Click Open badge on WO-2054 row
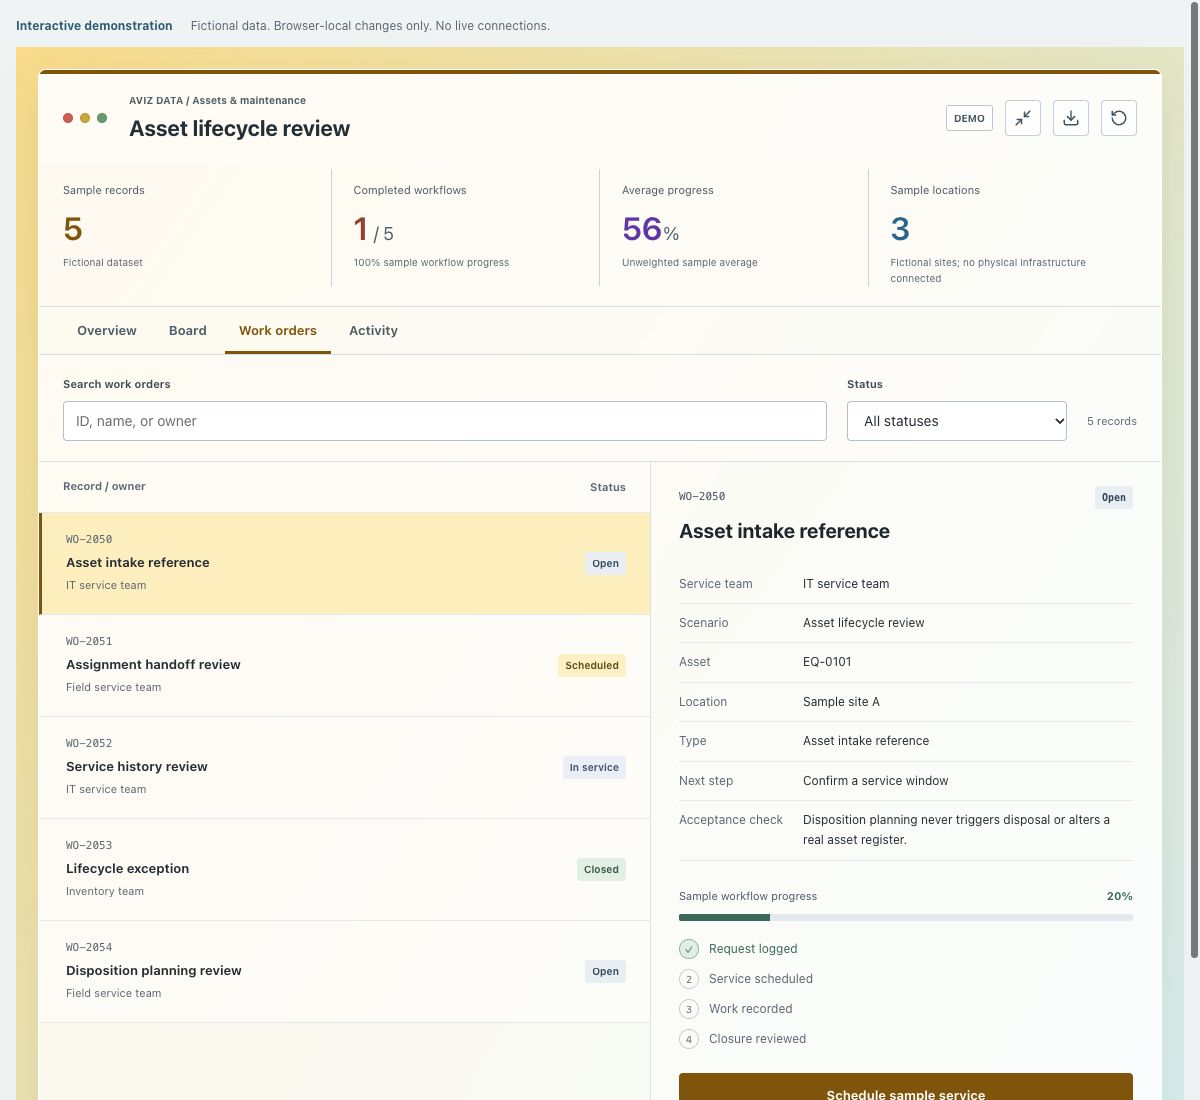Screen dimensions: 1200x1100 pyautogui.click(x=605, y=972)
